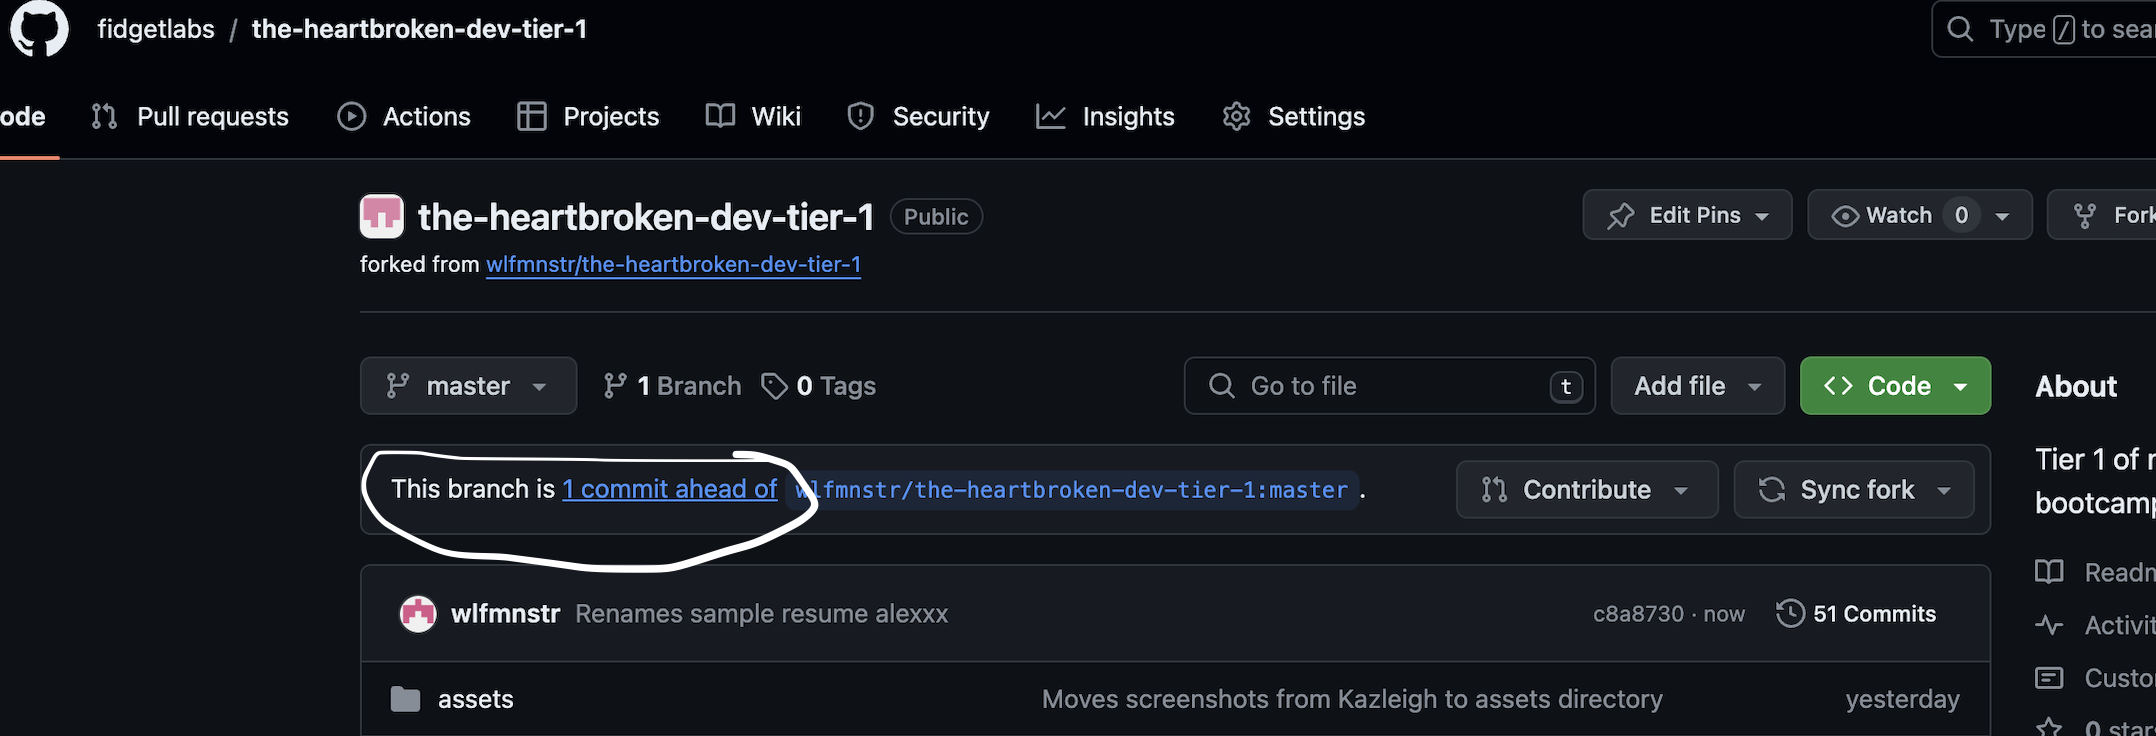Click the repository avatar beside the title
2156x736 pixels.
(382, 216)
